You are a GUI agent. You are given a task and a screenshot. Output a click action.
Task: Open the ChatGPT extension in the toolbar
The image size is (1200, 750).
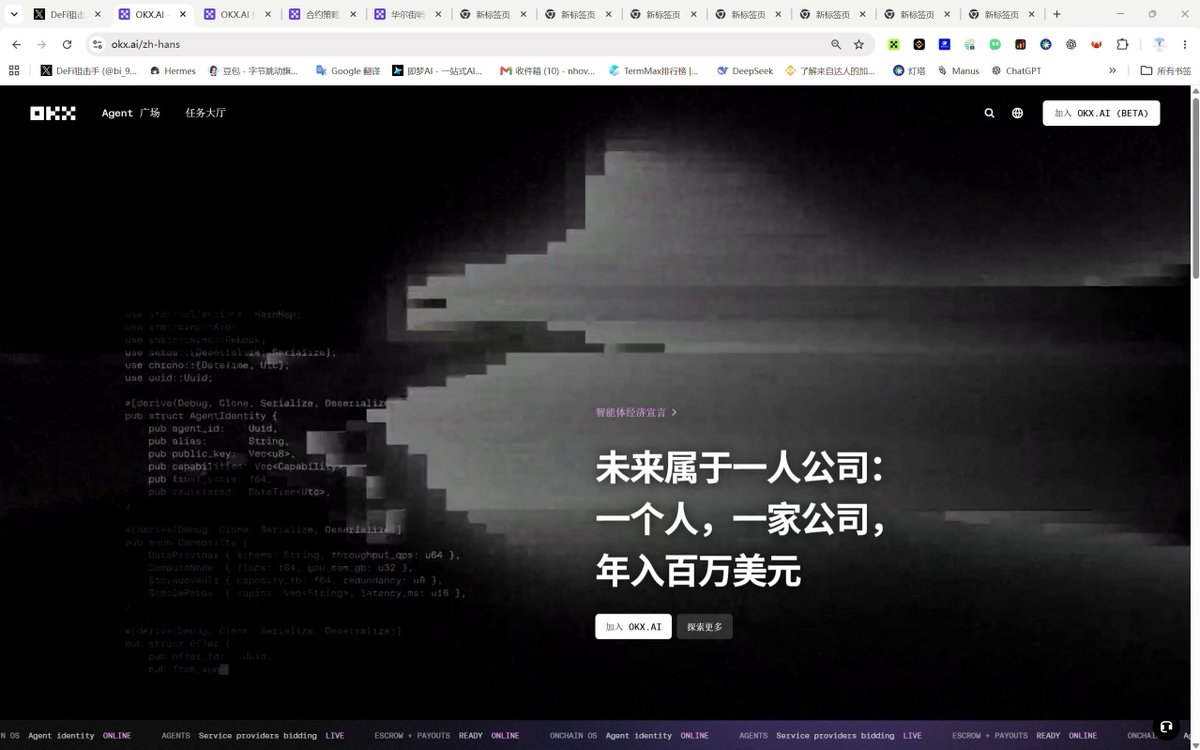1071,45
